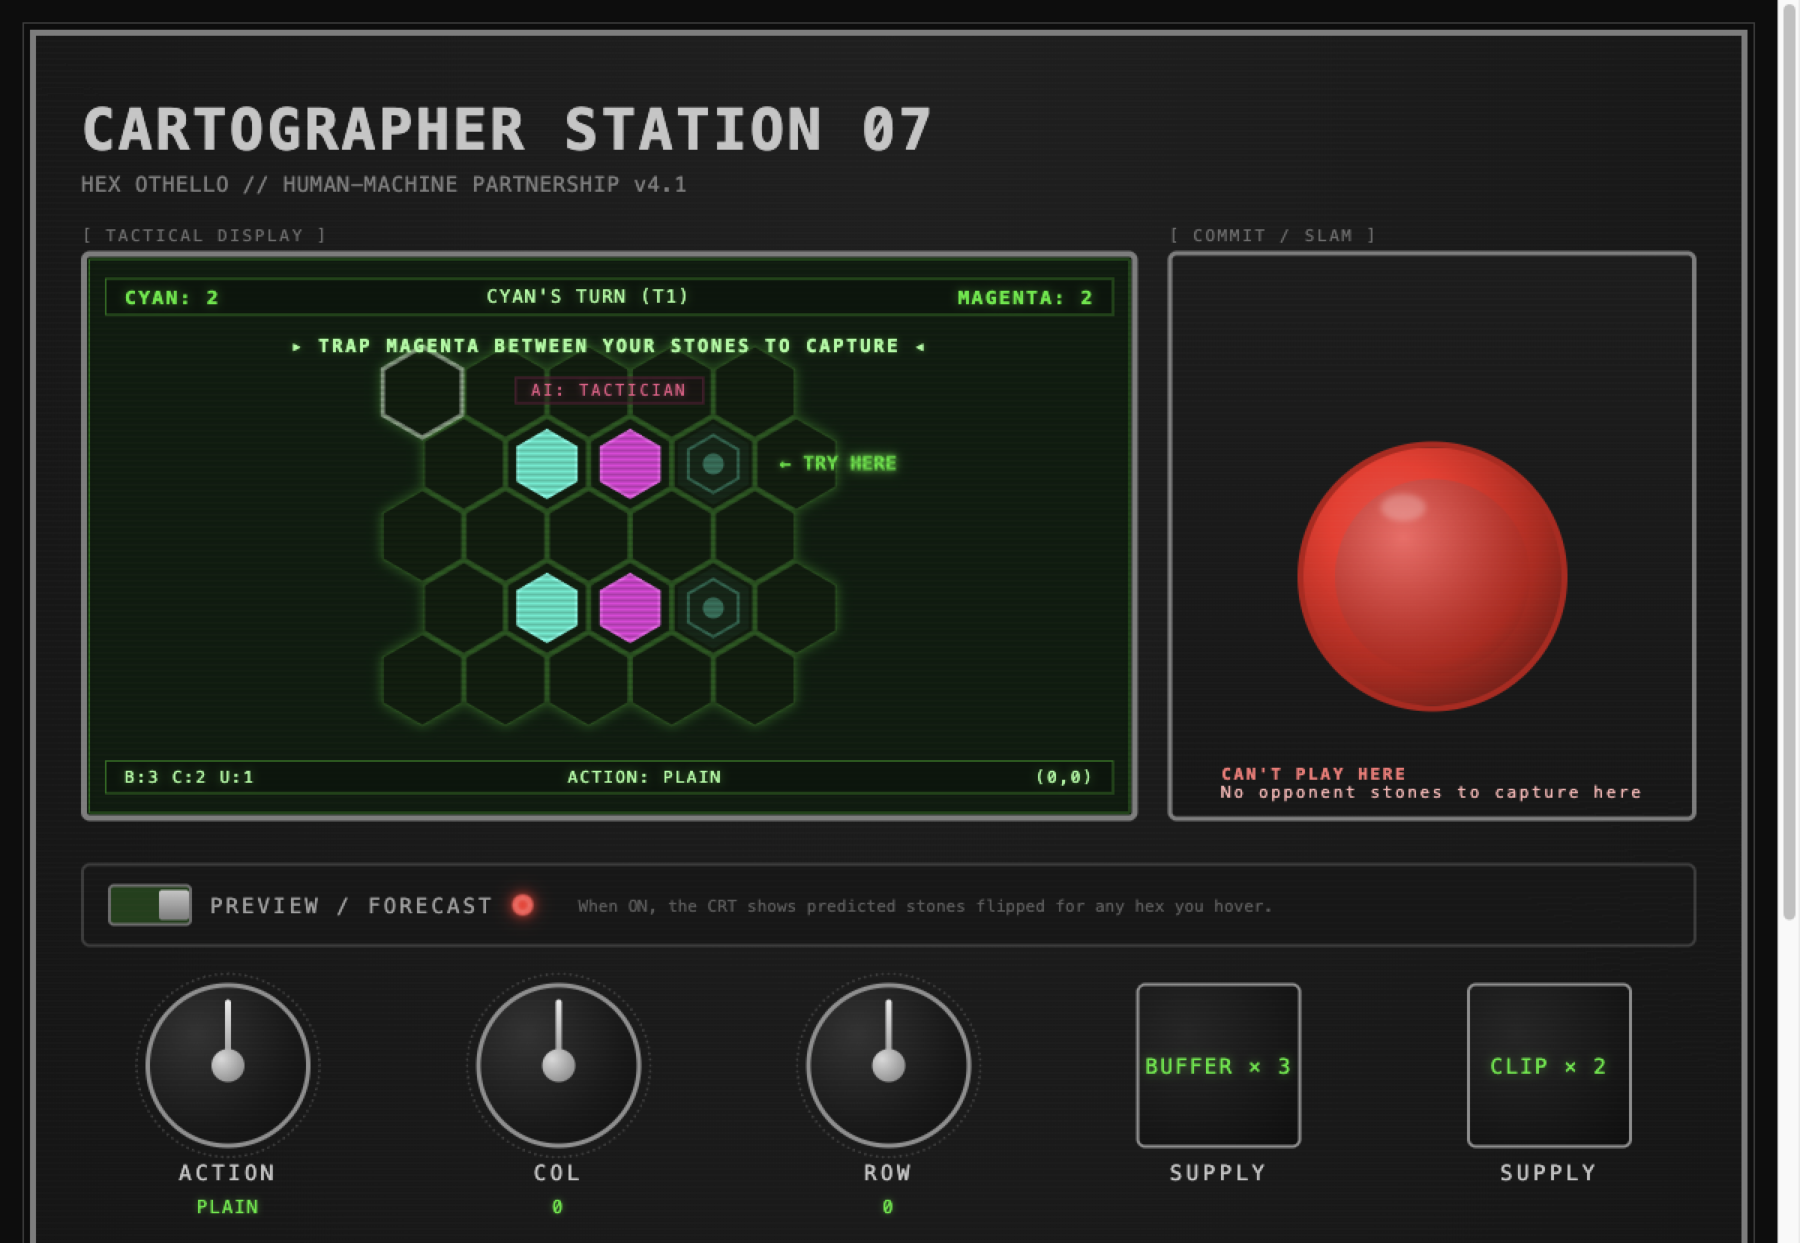Select the CLIP × 2 supply box
The width and height of the screenshot is (1800, 1243).
tap(1548, 1065)
